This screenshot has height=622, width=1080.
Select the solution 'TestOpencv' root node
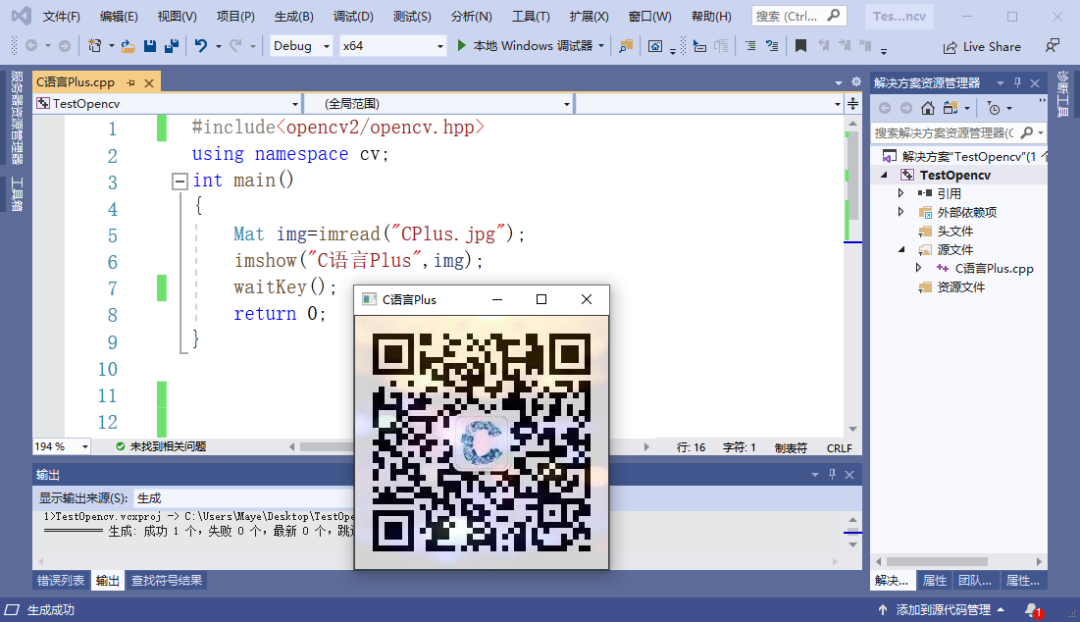pyautogui.click(x=964, y=156)
